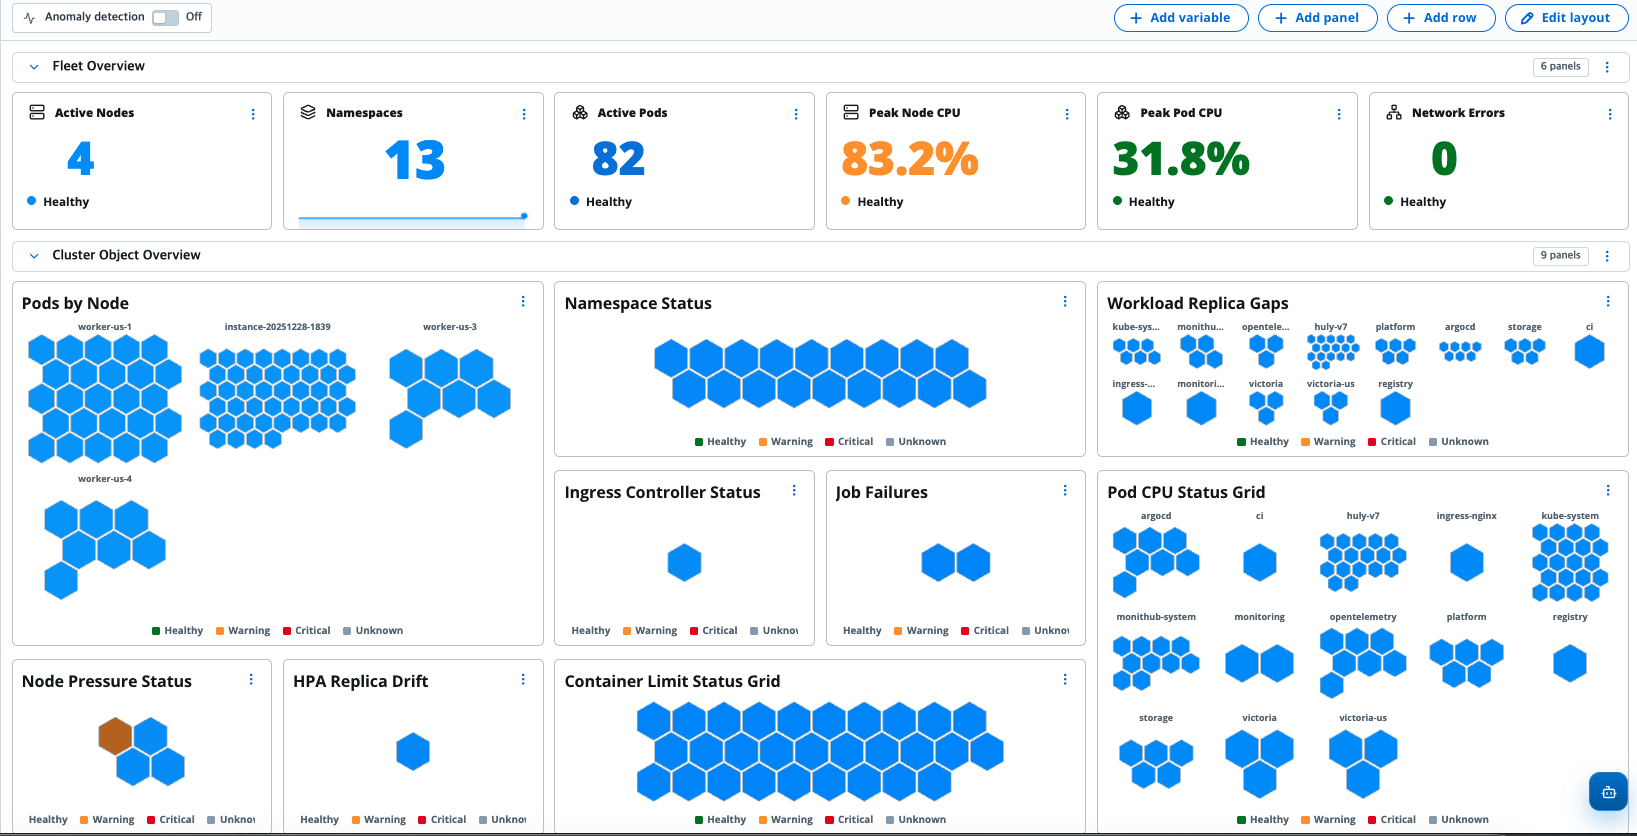Select the HPA Replica Drift hexagon
The height and width of the screenshot is (836, 1637).
[413, 752]
